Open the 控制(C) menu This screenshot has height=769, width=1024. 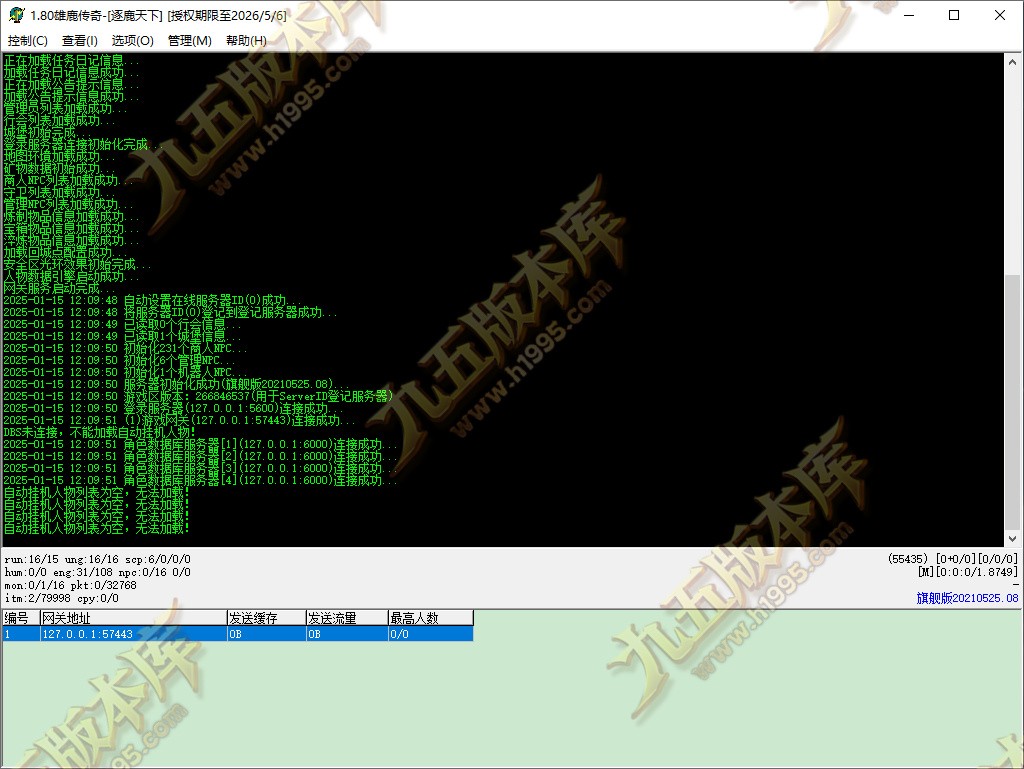pyautogui.click(x=27, y=40)
